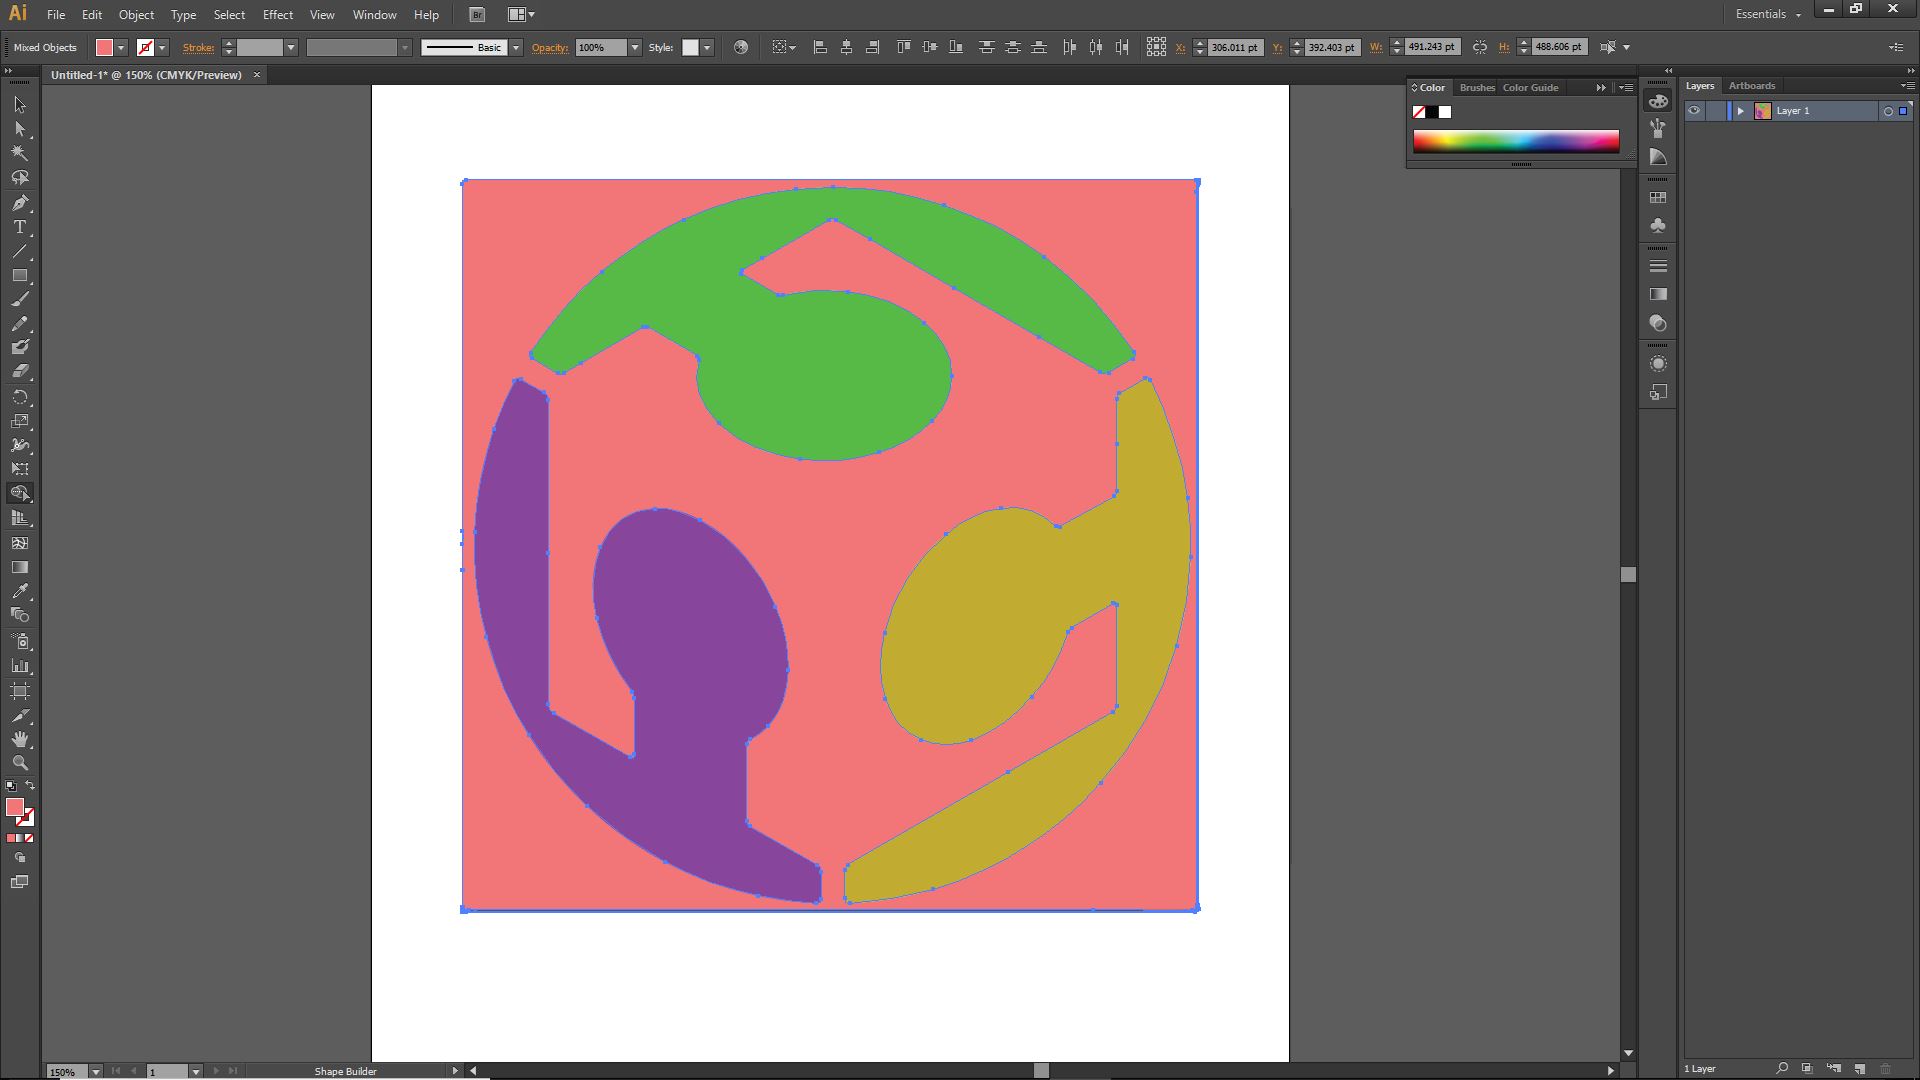Select the Hand tool
This screenshot has width=1920, height=1080.
click(x=20, y=739)
